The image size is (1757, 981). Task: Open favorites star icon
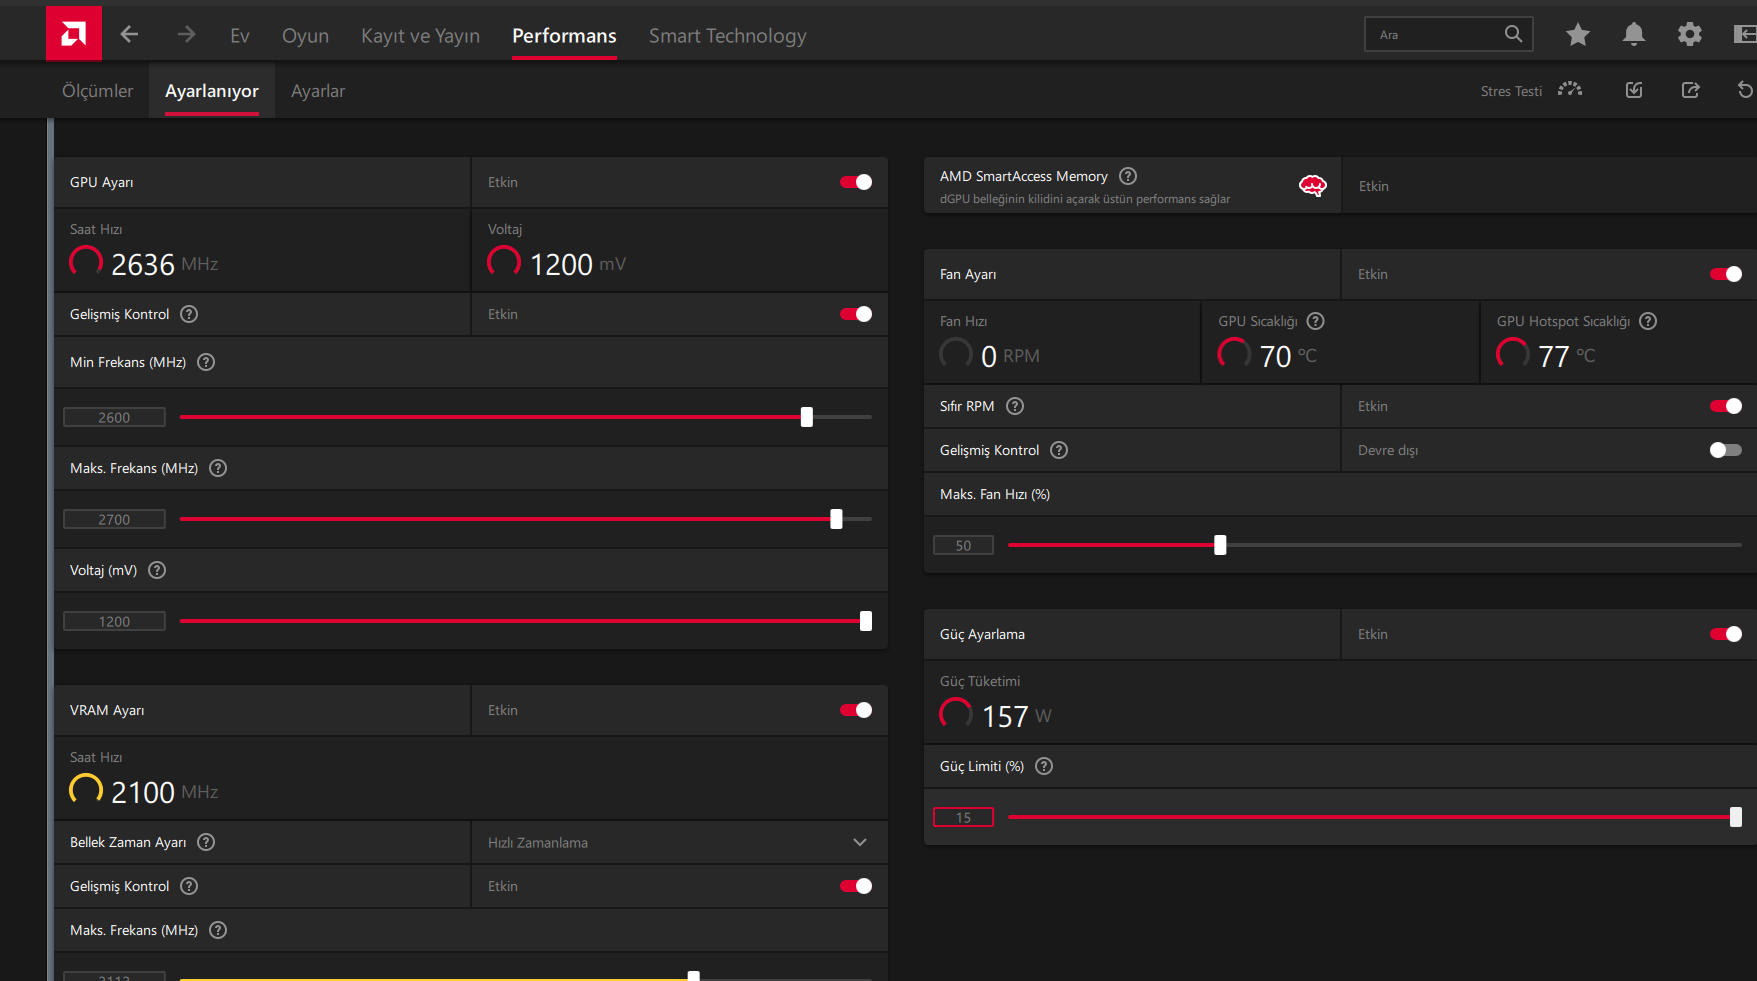(x=1578, y=35)
